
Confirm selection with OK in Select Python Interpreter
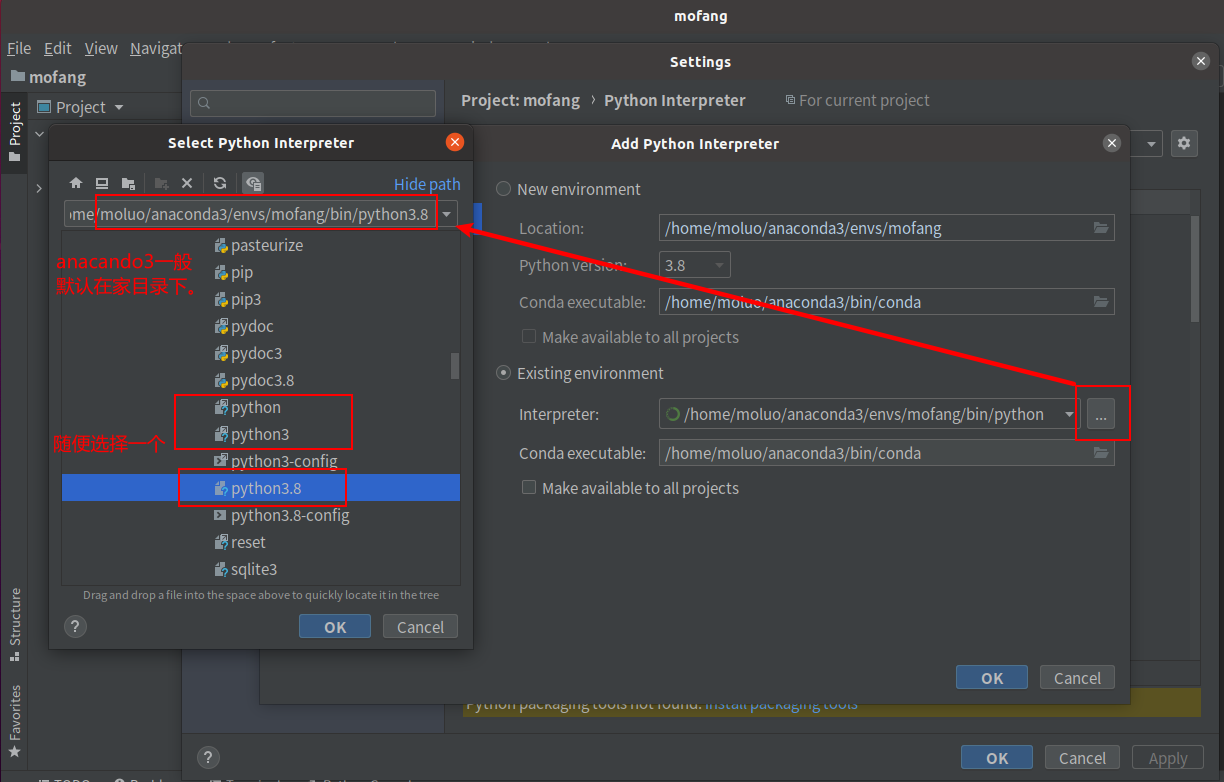point(335,627)
